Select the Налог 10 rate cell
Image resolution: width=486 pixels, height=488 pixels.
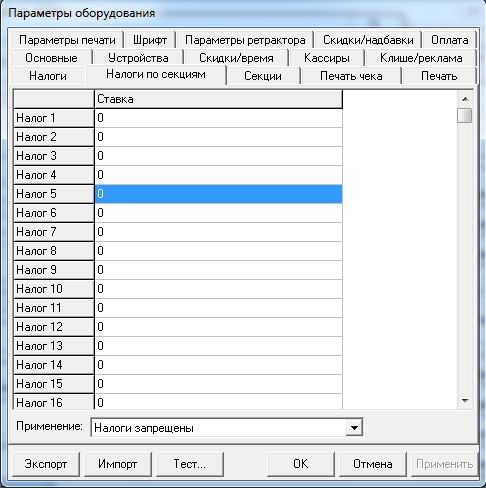point(218,289)
